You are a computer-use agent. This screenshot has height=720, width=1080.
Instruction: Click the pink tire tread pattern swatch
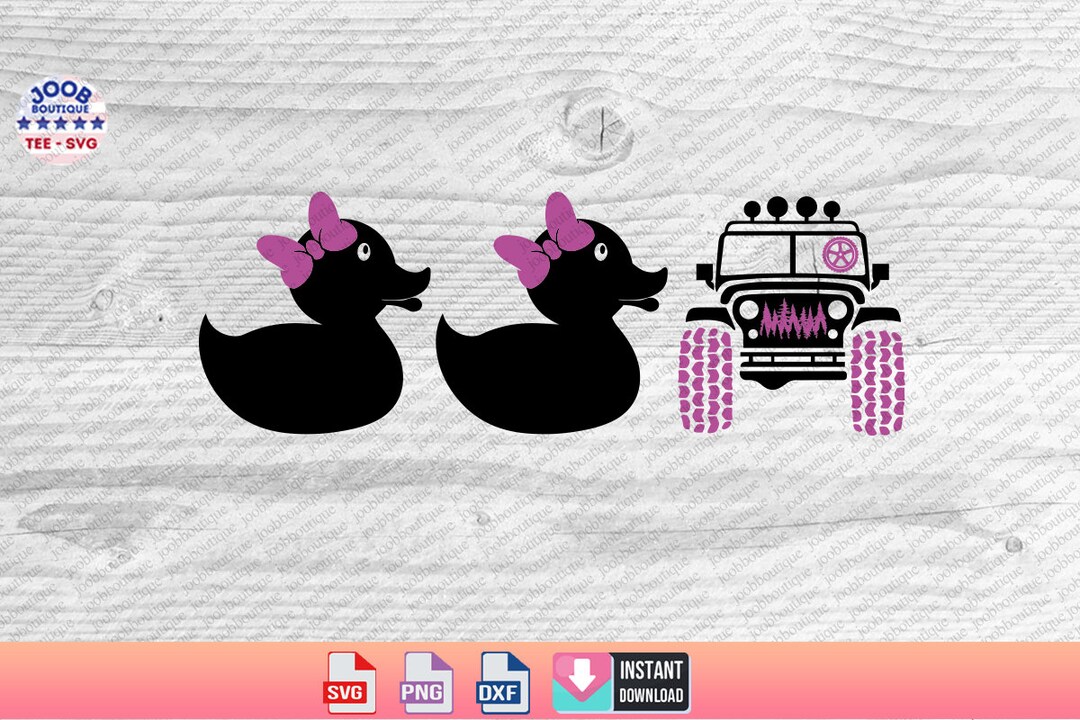(x=706, y=380)
